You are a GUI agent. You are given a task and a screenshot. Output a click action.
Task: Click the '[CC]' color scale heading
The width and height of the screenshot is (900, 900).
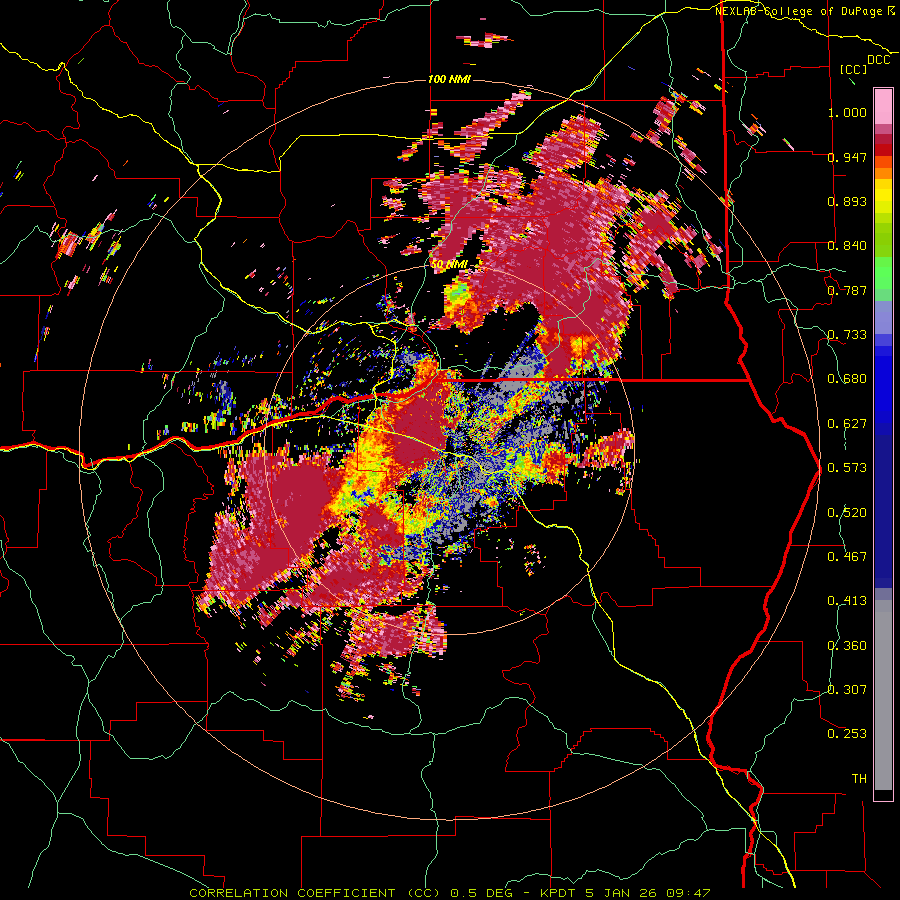853,69
